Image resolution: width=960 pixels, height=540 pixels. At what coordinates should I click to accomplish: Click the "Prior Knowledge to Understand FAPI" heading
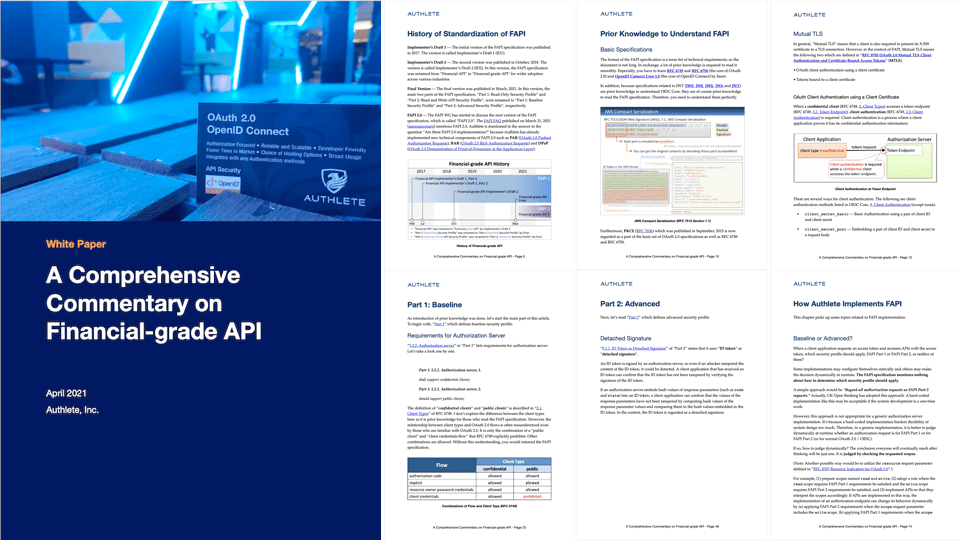pyautogui.click(x=664, y=34)
